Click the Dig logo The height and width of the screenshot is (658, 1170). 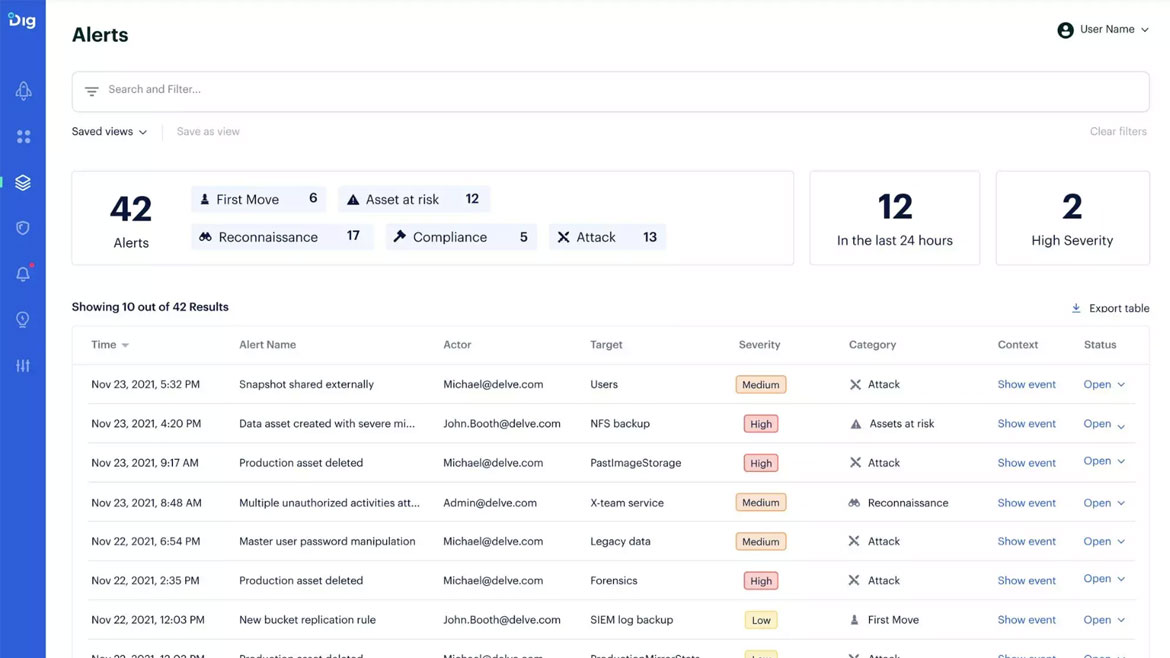tap(22, 20)
